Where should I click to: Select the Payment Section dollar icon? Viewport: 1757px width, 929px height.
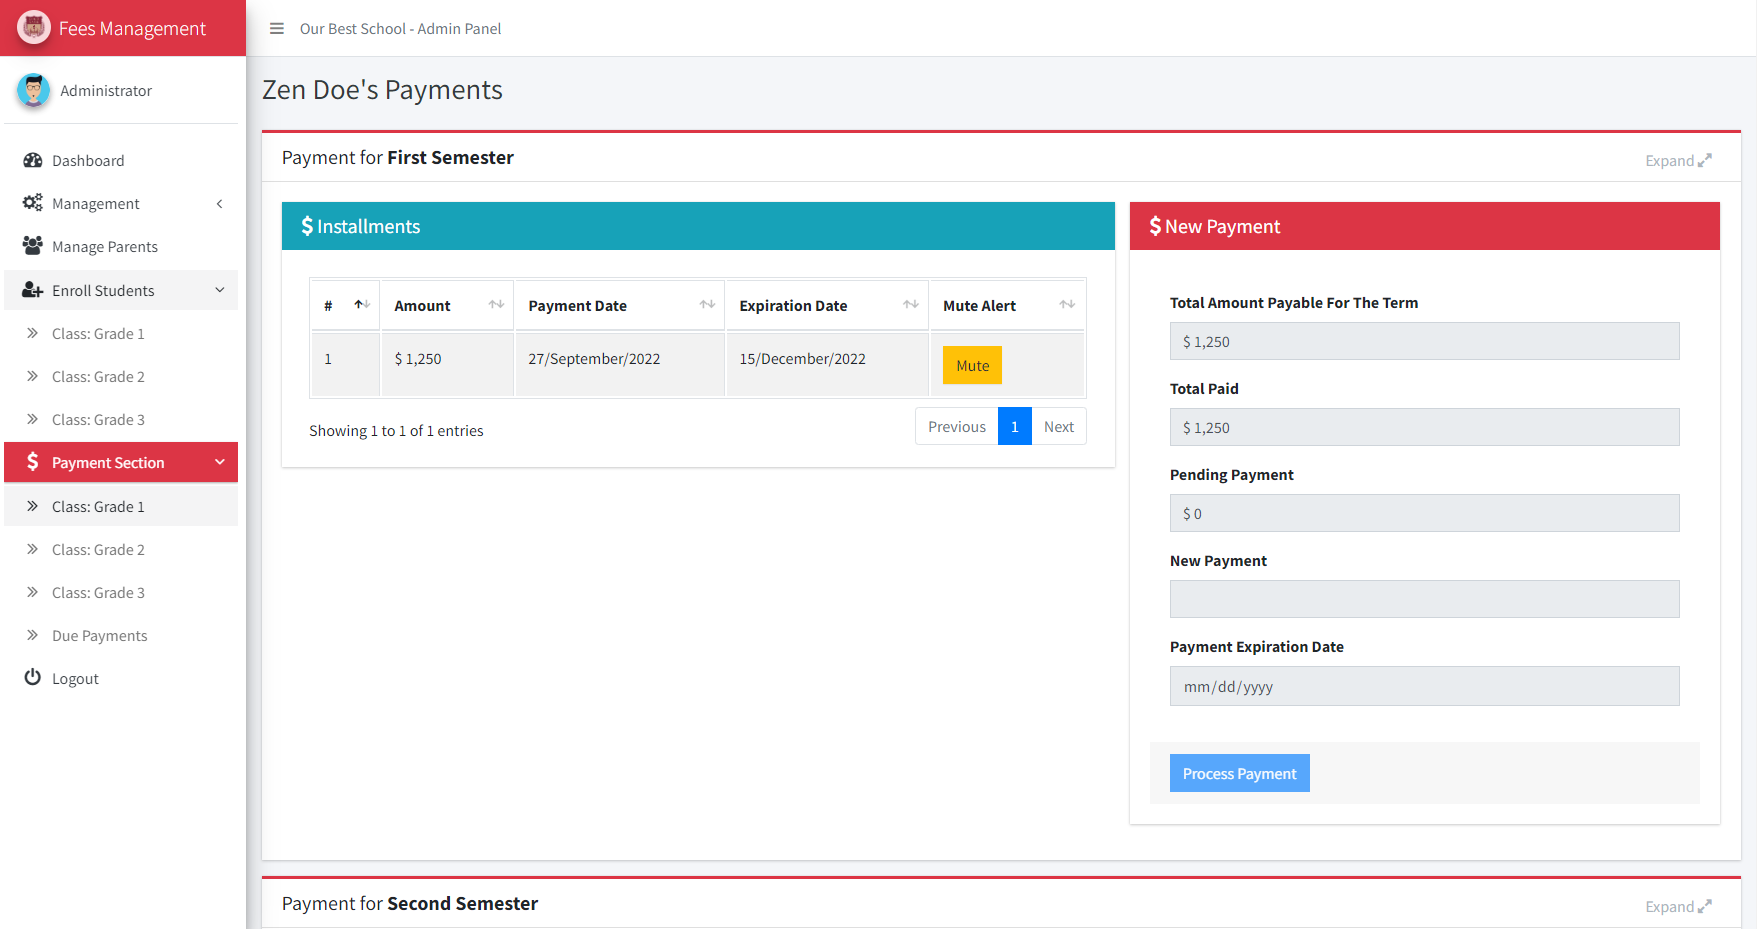point(32,462)
